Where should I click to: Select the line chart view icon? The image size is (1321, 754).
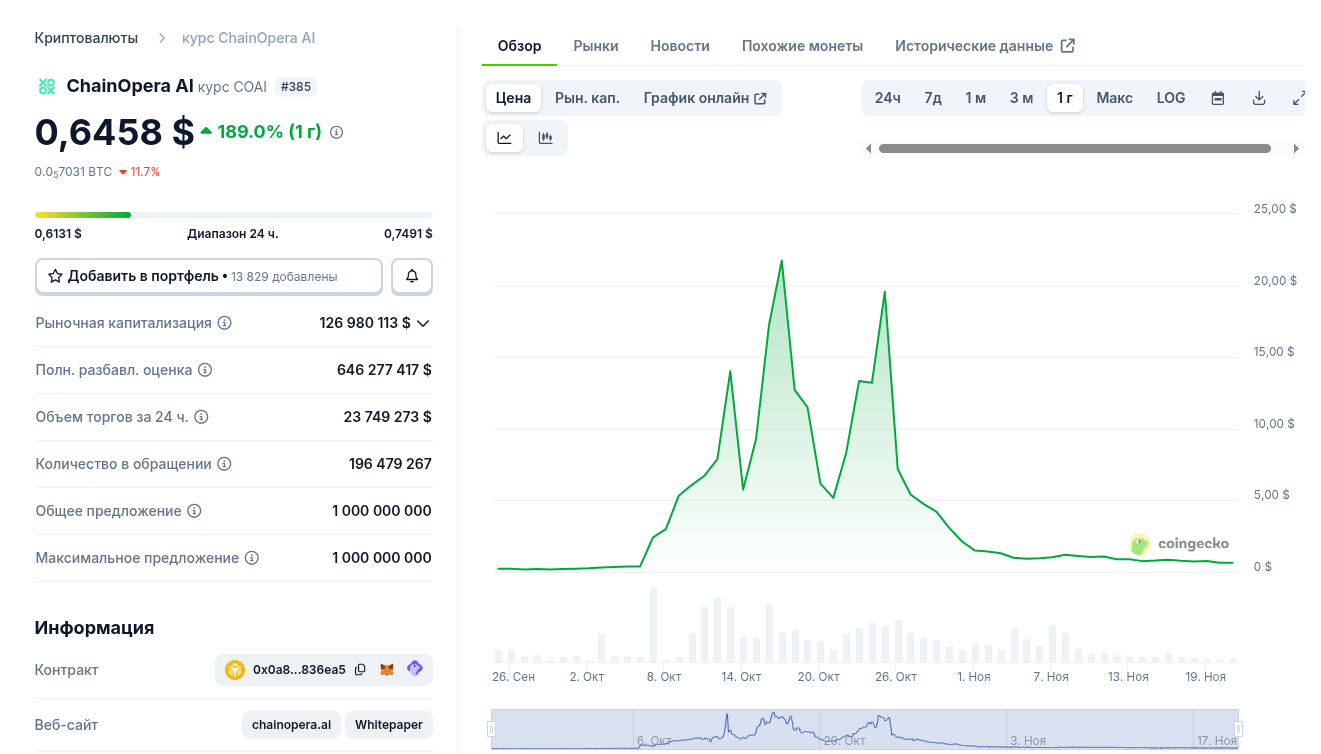tap(505, 138)
